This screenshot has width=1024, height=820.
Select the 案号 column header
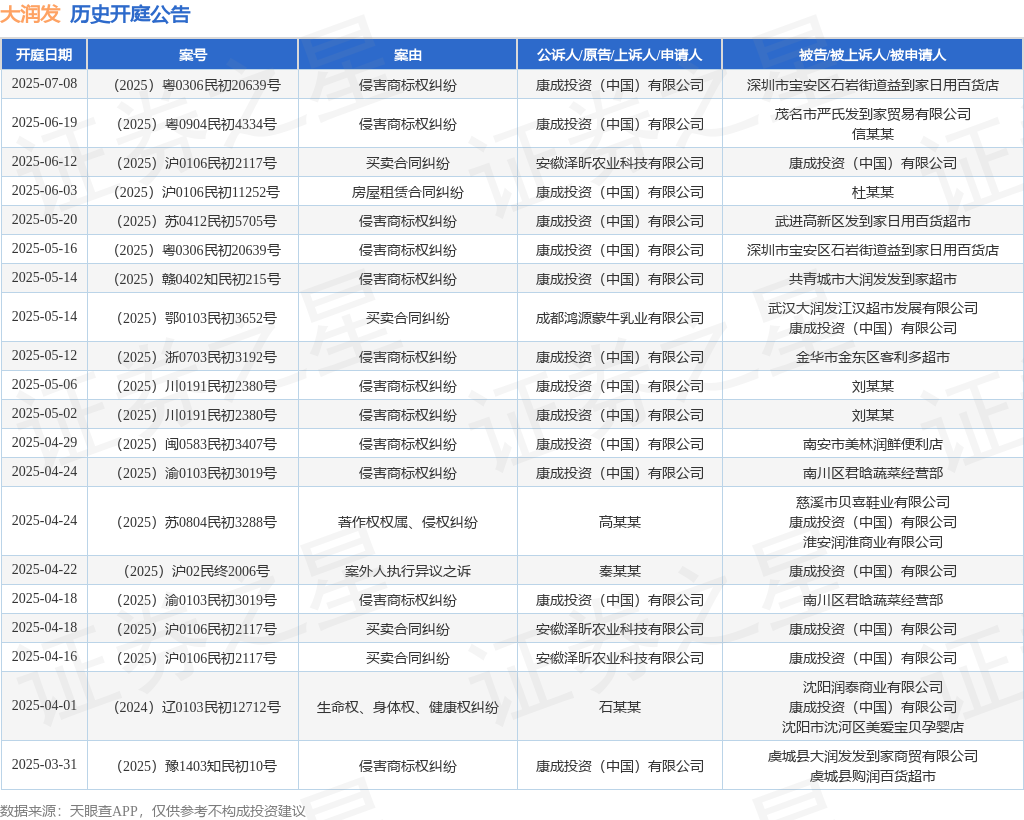click(x=193, y=55)
